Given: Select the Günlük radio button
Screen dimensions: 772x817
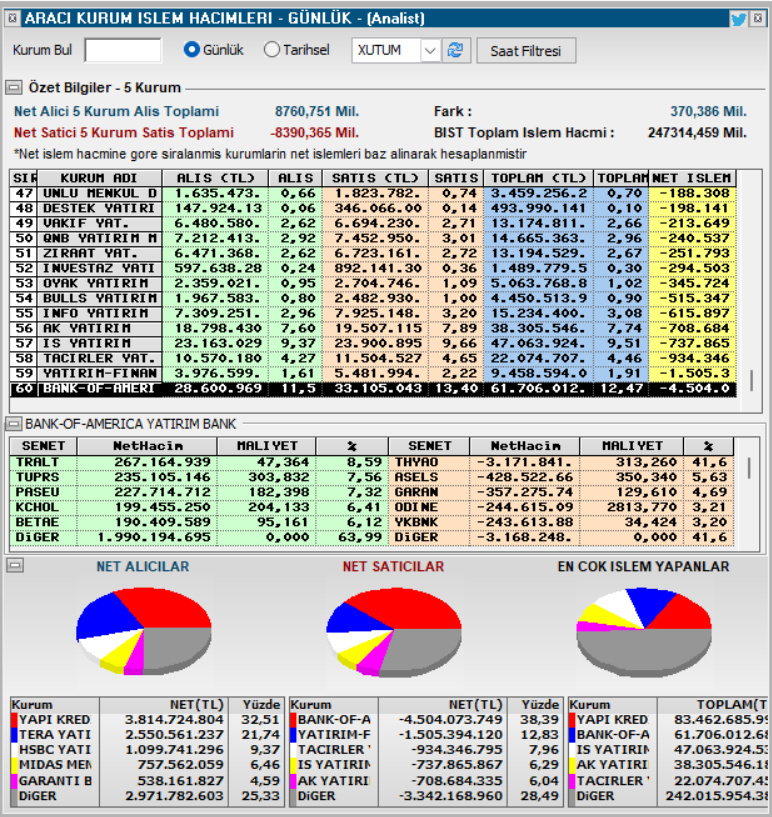Looking at the screenshot, I should pyautogui.click(x=192, y=49).
